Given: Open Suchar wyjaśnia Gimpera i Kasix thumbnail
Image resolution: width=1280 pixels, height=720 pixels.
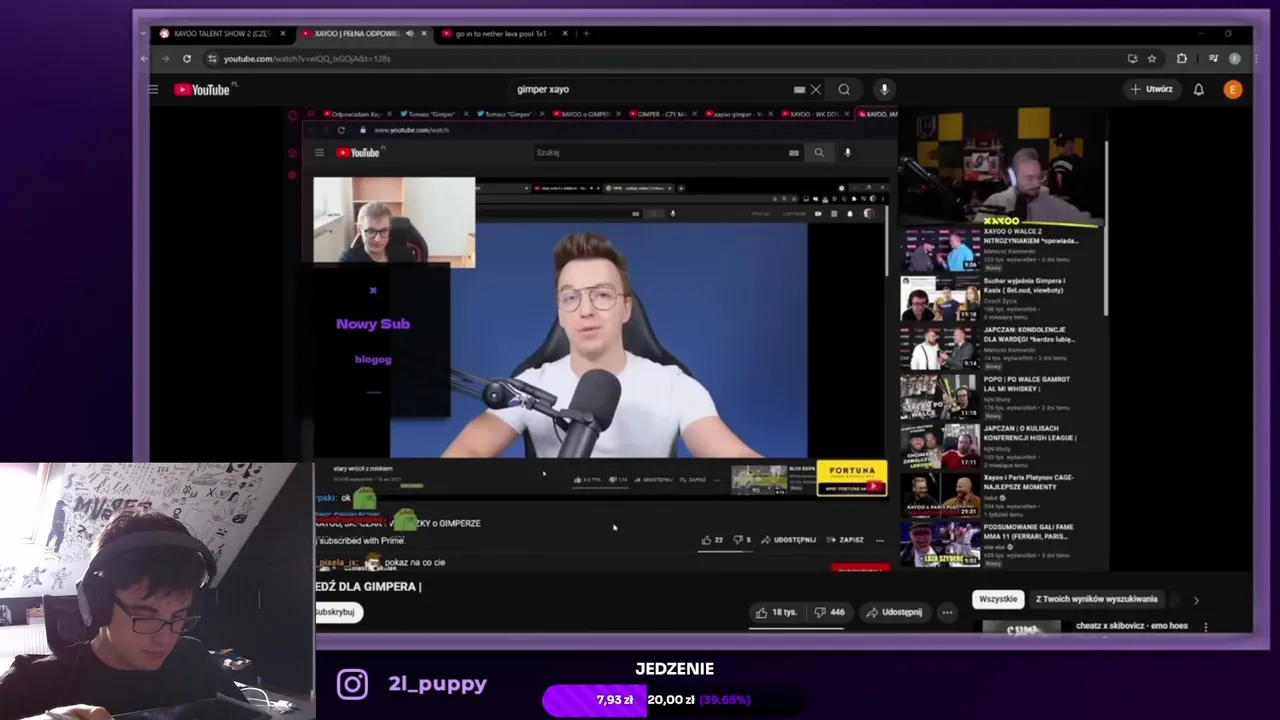Looking at the screenshot, I should point(940,299).
